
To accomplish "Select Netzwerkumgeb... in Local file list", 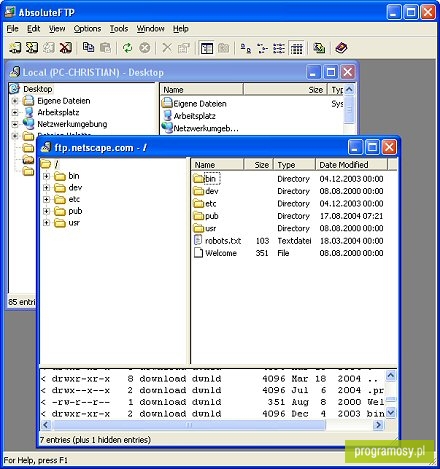I will [x=206, y=128].
